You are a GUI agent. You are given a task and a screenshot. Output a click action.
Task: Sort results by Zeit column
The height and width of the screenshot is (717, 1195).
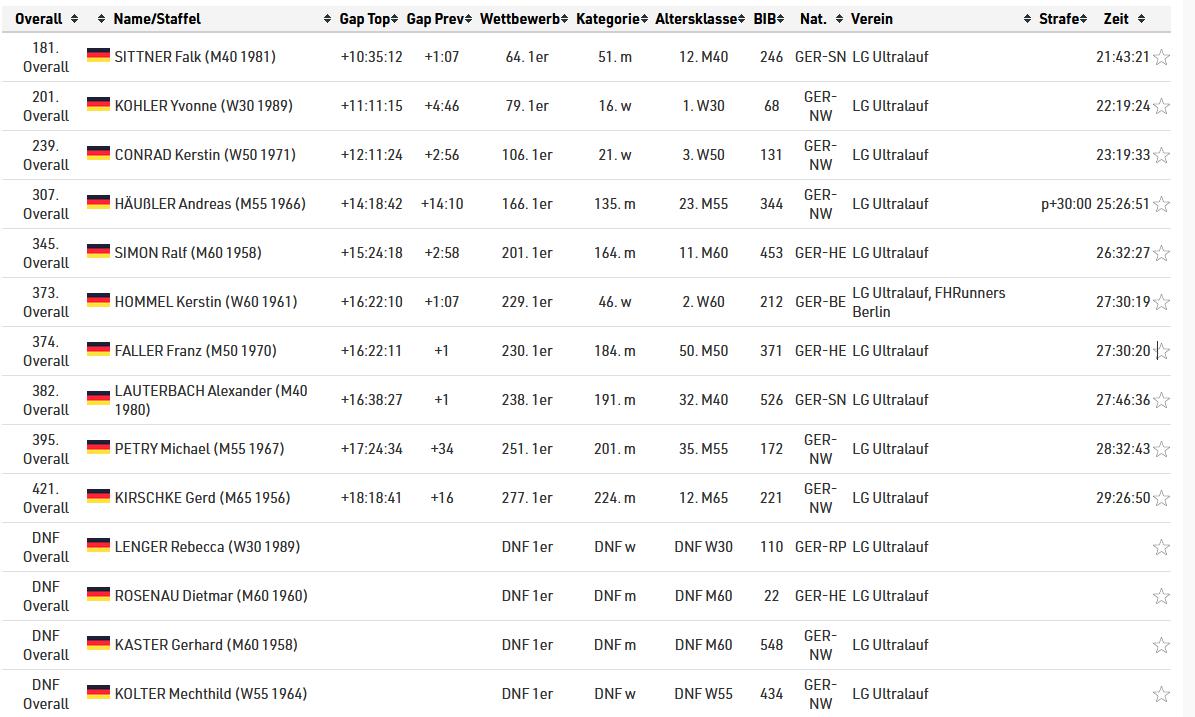(x=1116, y=19)
